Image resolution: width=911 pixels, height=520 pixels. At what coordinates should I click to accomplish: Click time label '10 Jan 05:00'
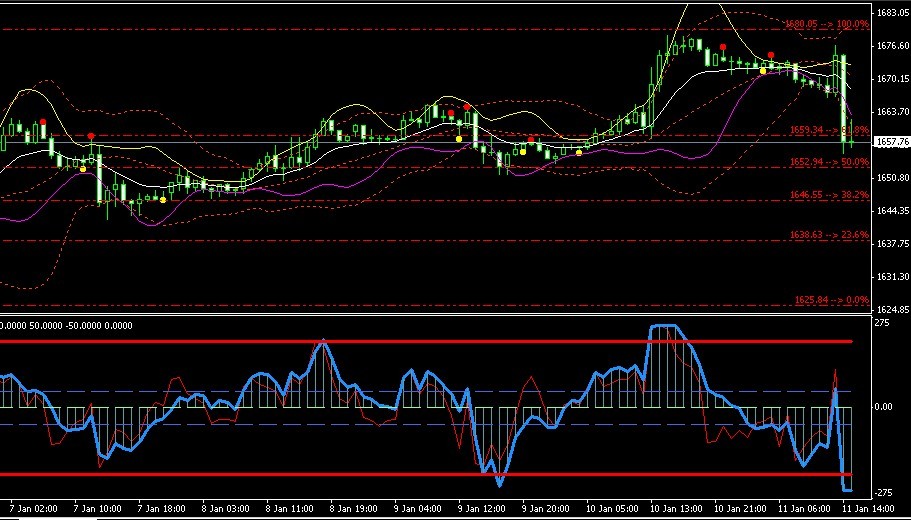[x=612, y=509]
